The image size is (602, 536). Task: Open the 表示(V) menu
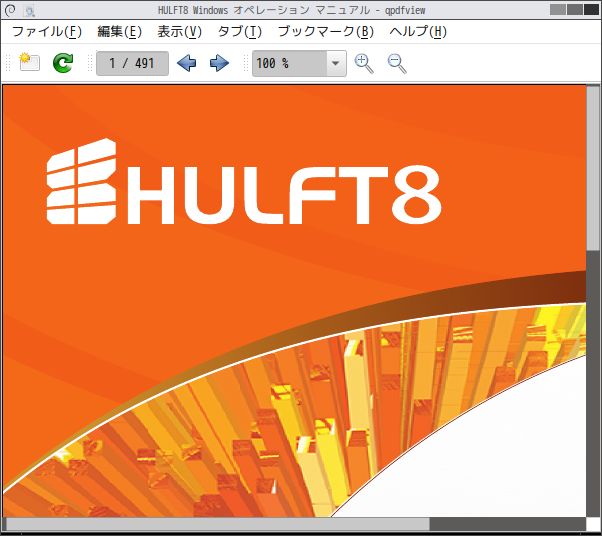click(179, 31)
